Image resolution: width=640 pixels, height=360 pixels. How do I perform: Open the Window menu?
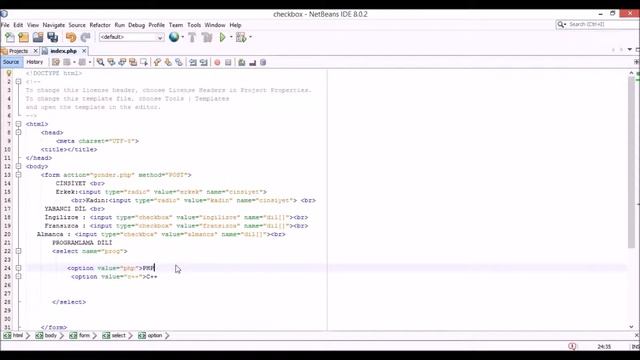(x=215, y=25)
